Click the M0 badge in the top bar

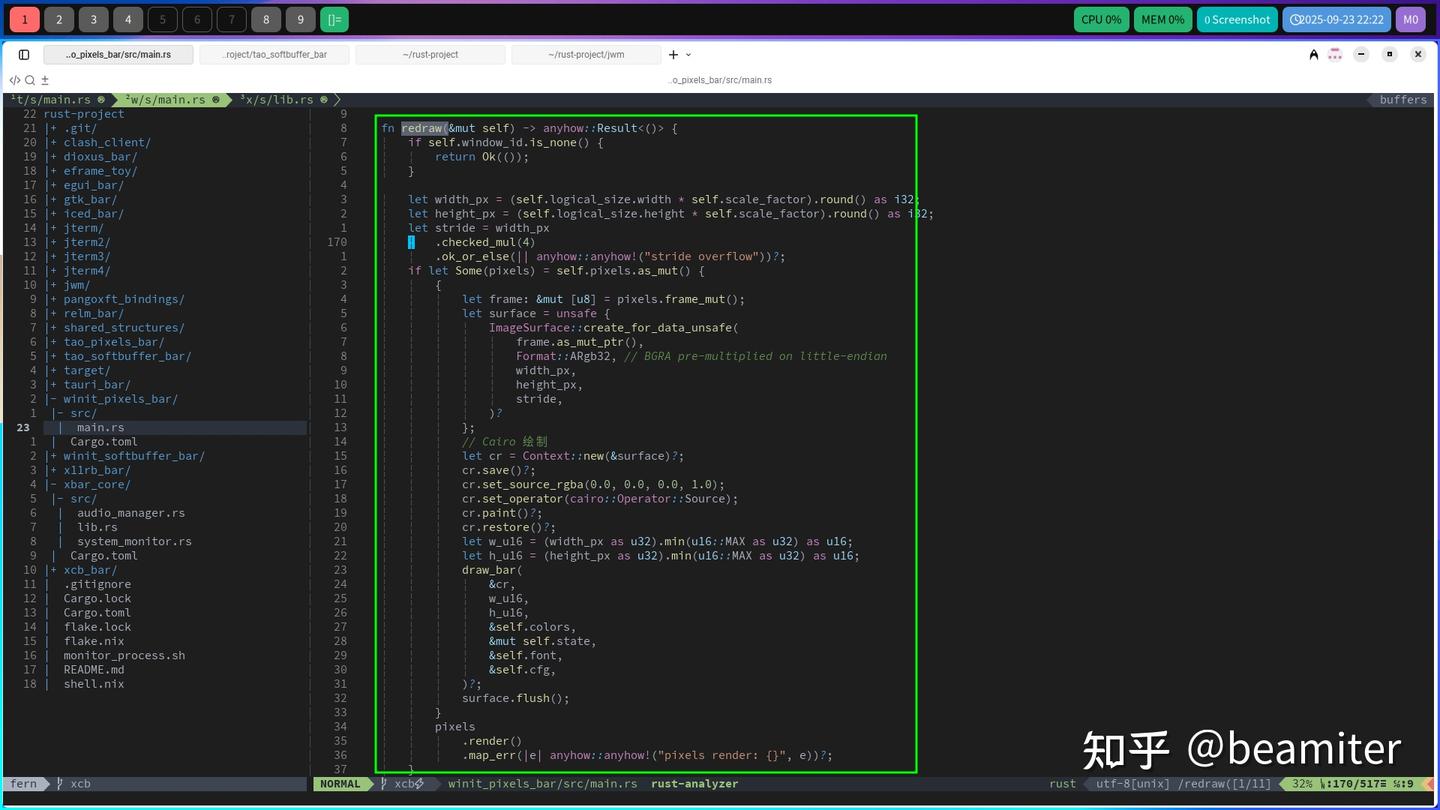[x=1410, y=19]
